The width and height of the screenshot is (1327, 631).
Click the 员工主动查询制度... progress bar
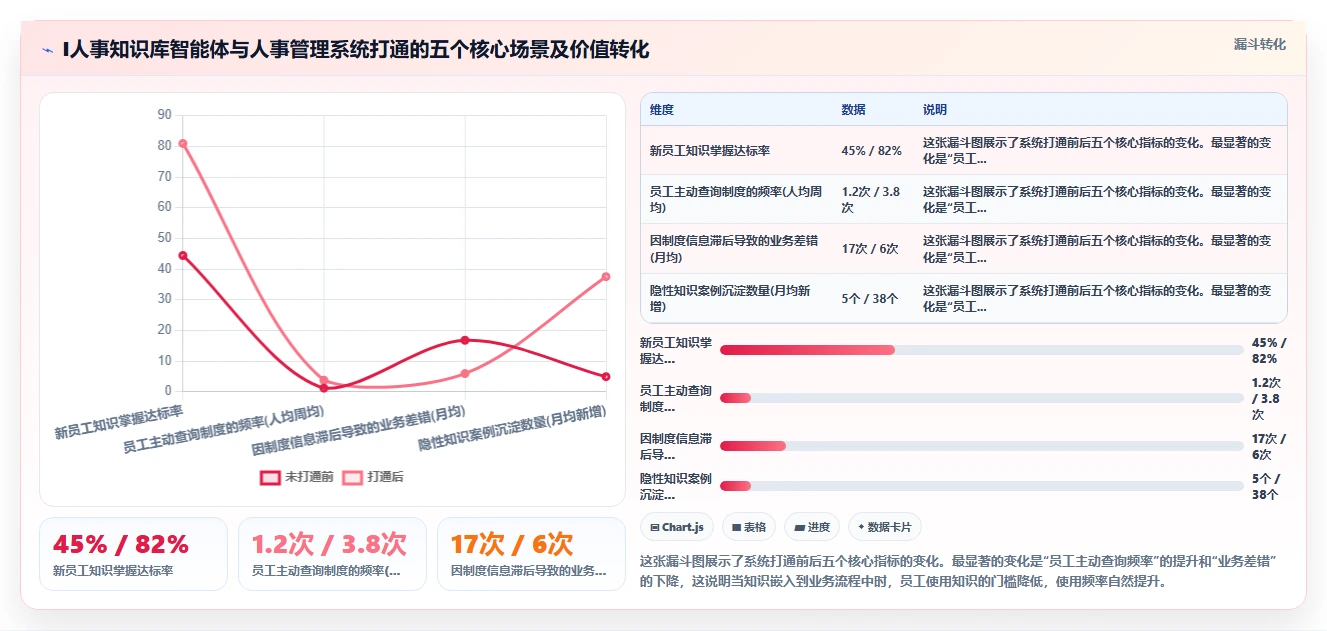point(981,398)
